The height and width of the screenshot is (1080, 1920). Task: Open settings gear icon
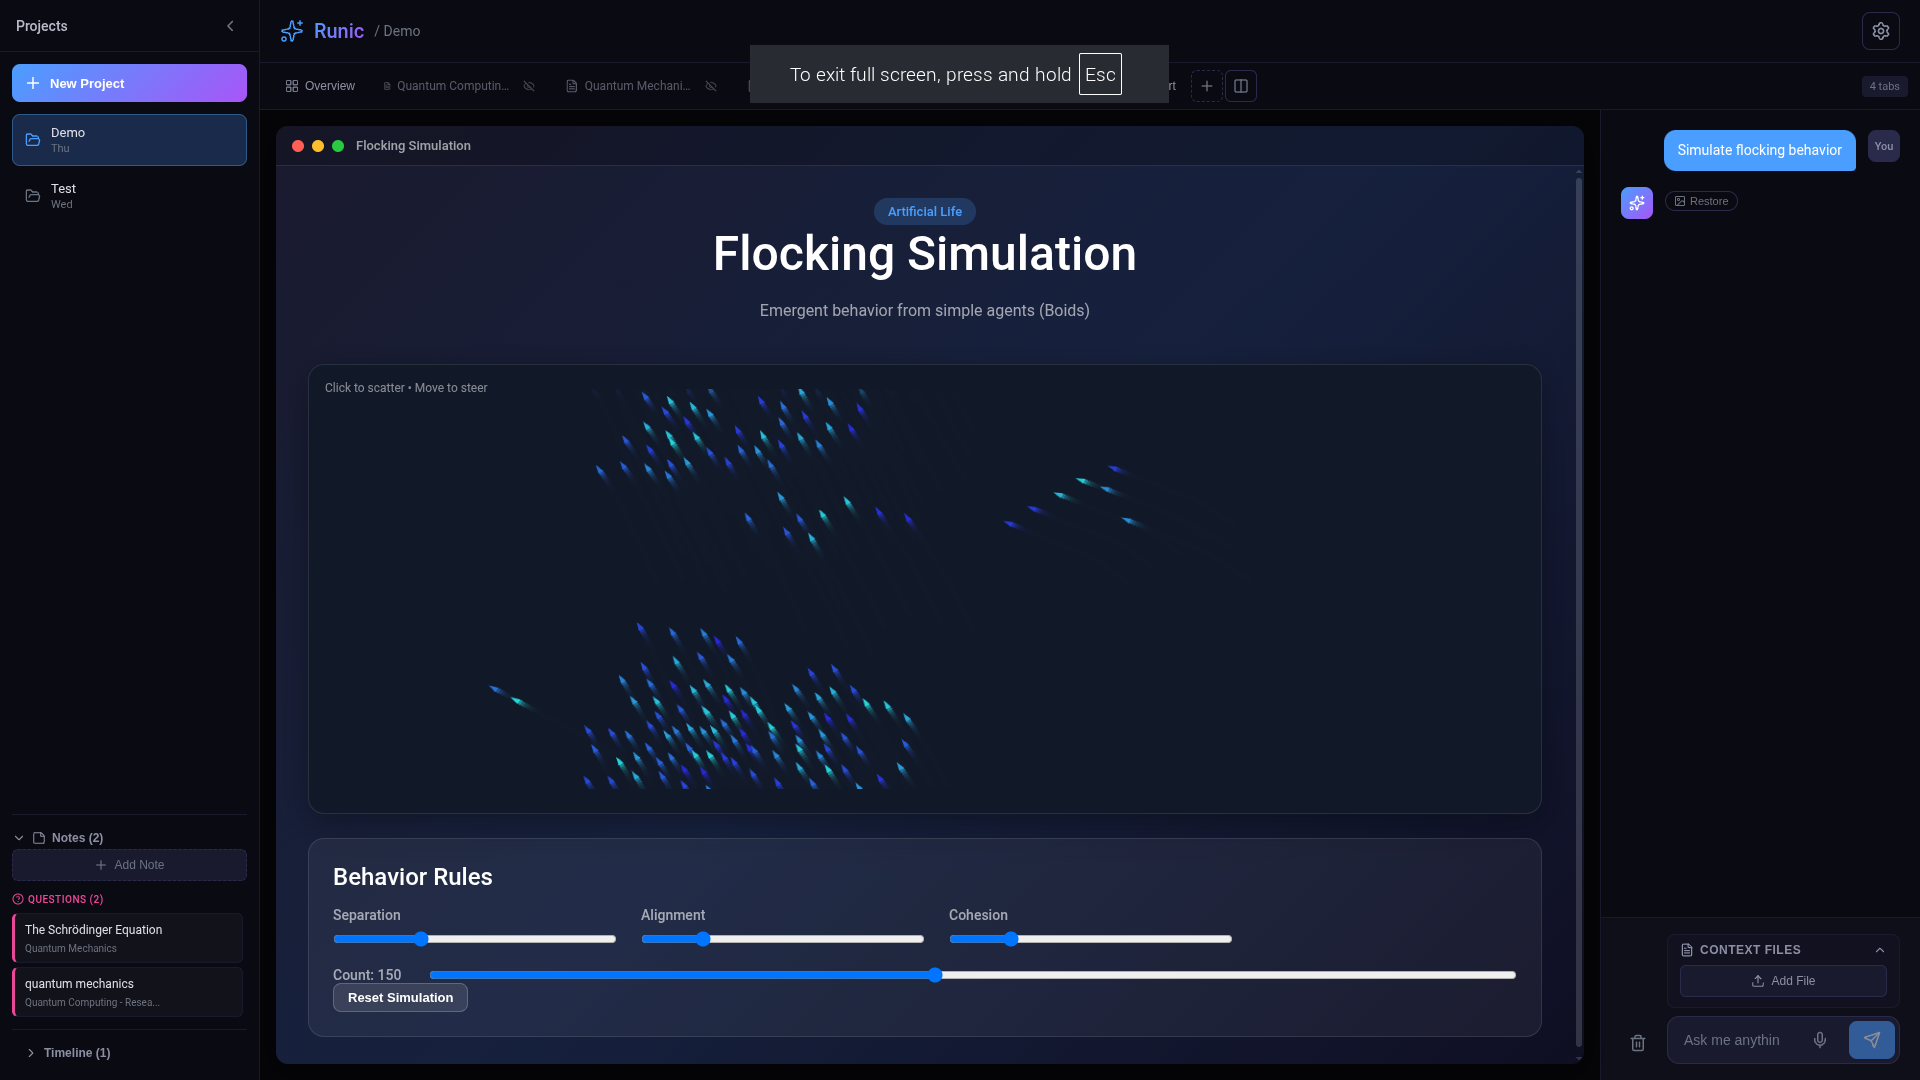[x=1880, y=31]
